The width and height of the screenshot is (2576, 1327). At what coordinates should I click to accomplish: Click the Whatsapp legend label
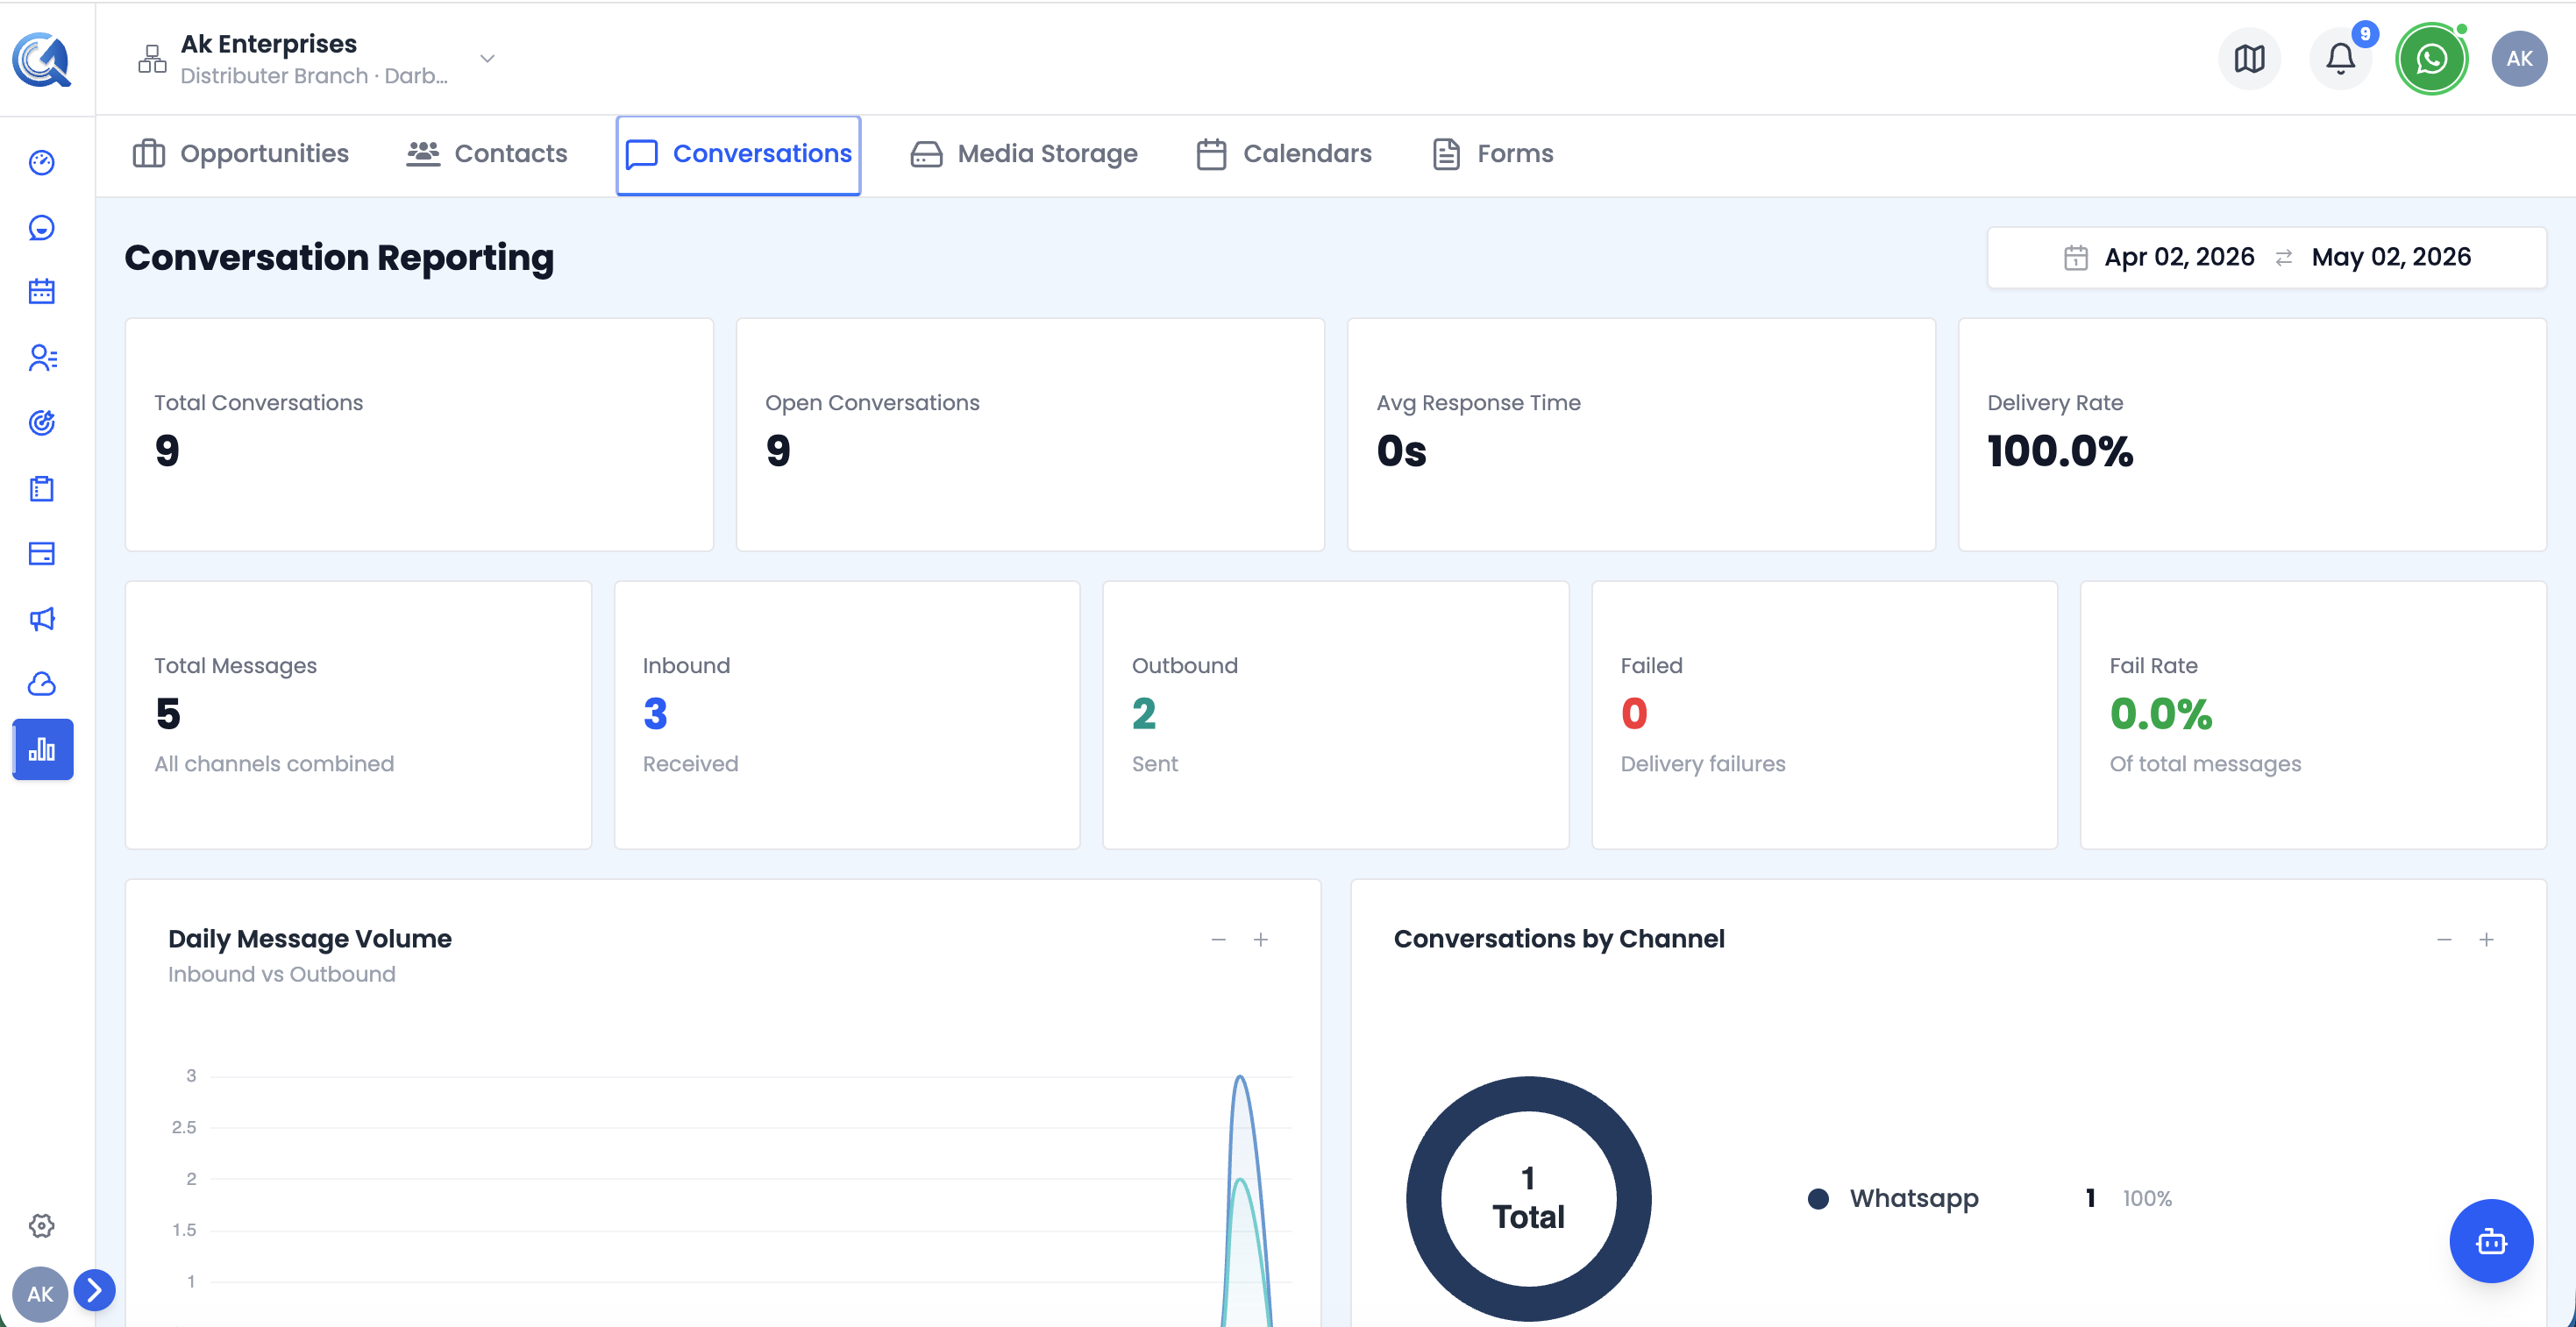(1914, 1198)
